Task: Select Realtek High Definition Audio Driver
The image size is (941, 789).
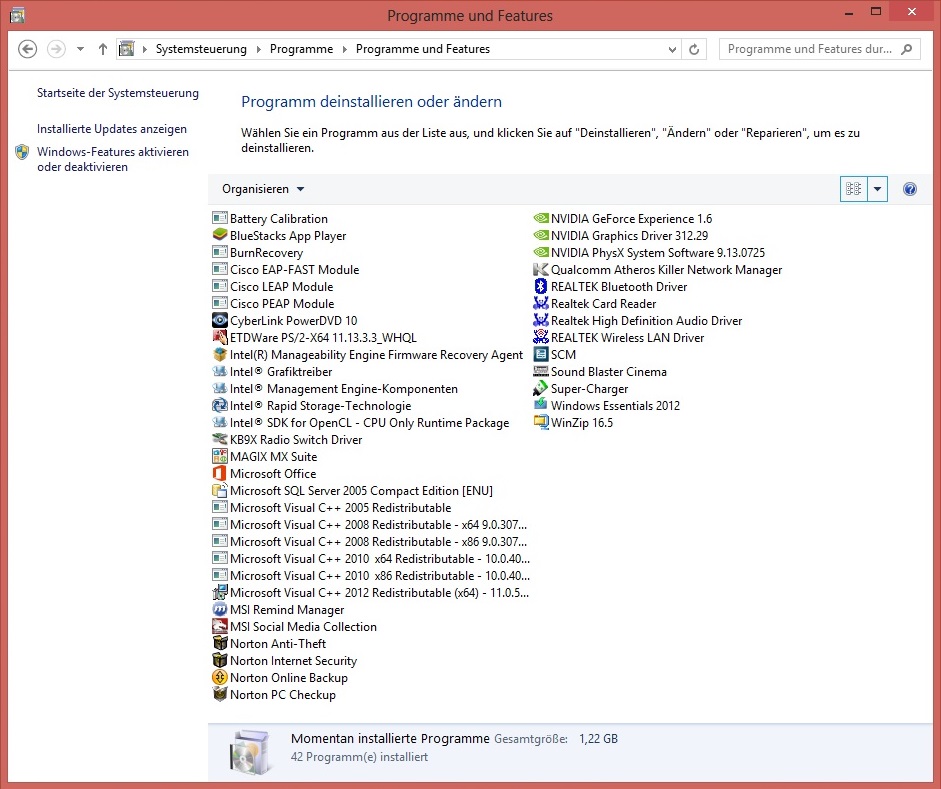Action: (x=638, y=320)
